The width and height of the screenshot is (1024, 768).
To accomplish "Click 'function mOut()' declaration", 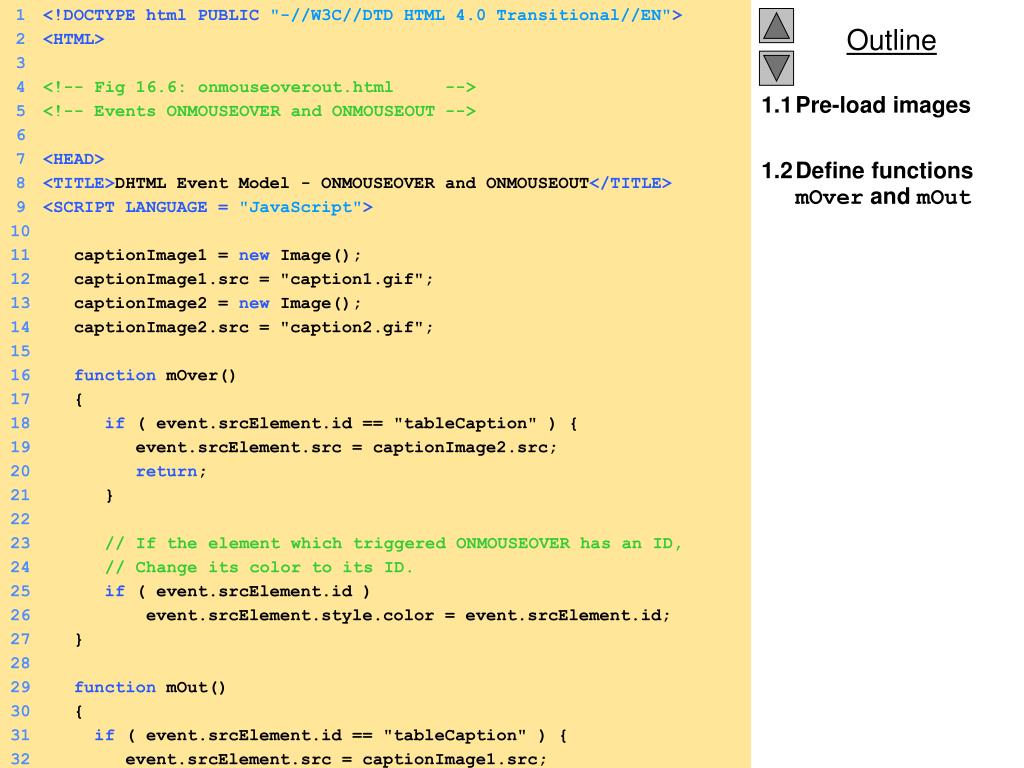I will click(x=150, y=688).
